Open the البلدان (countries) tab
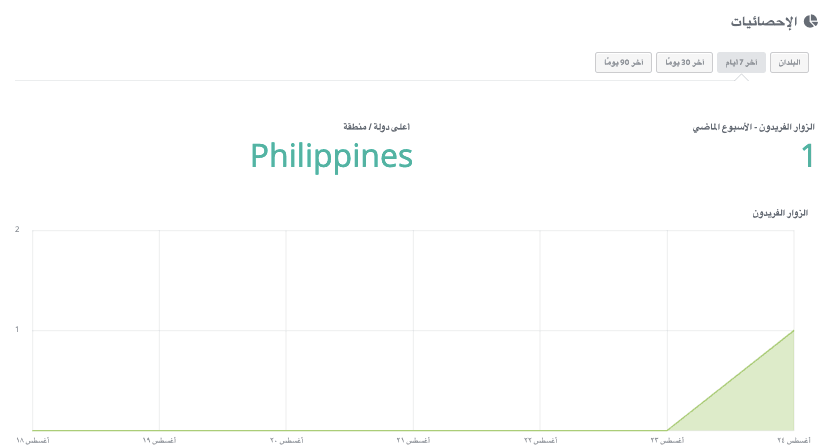The width and height of the screenshot is (833, 448). pyautogui.click(x=789, y=63)
